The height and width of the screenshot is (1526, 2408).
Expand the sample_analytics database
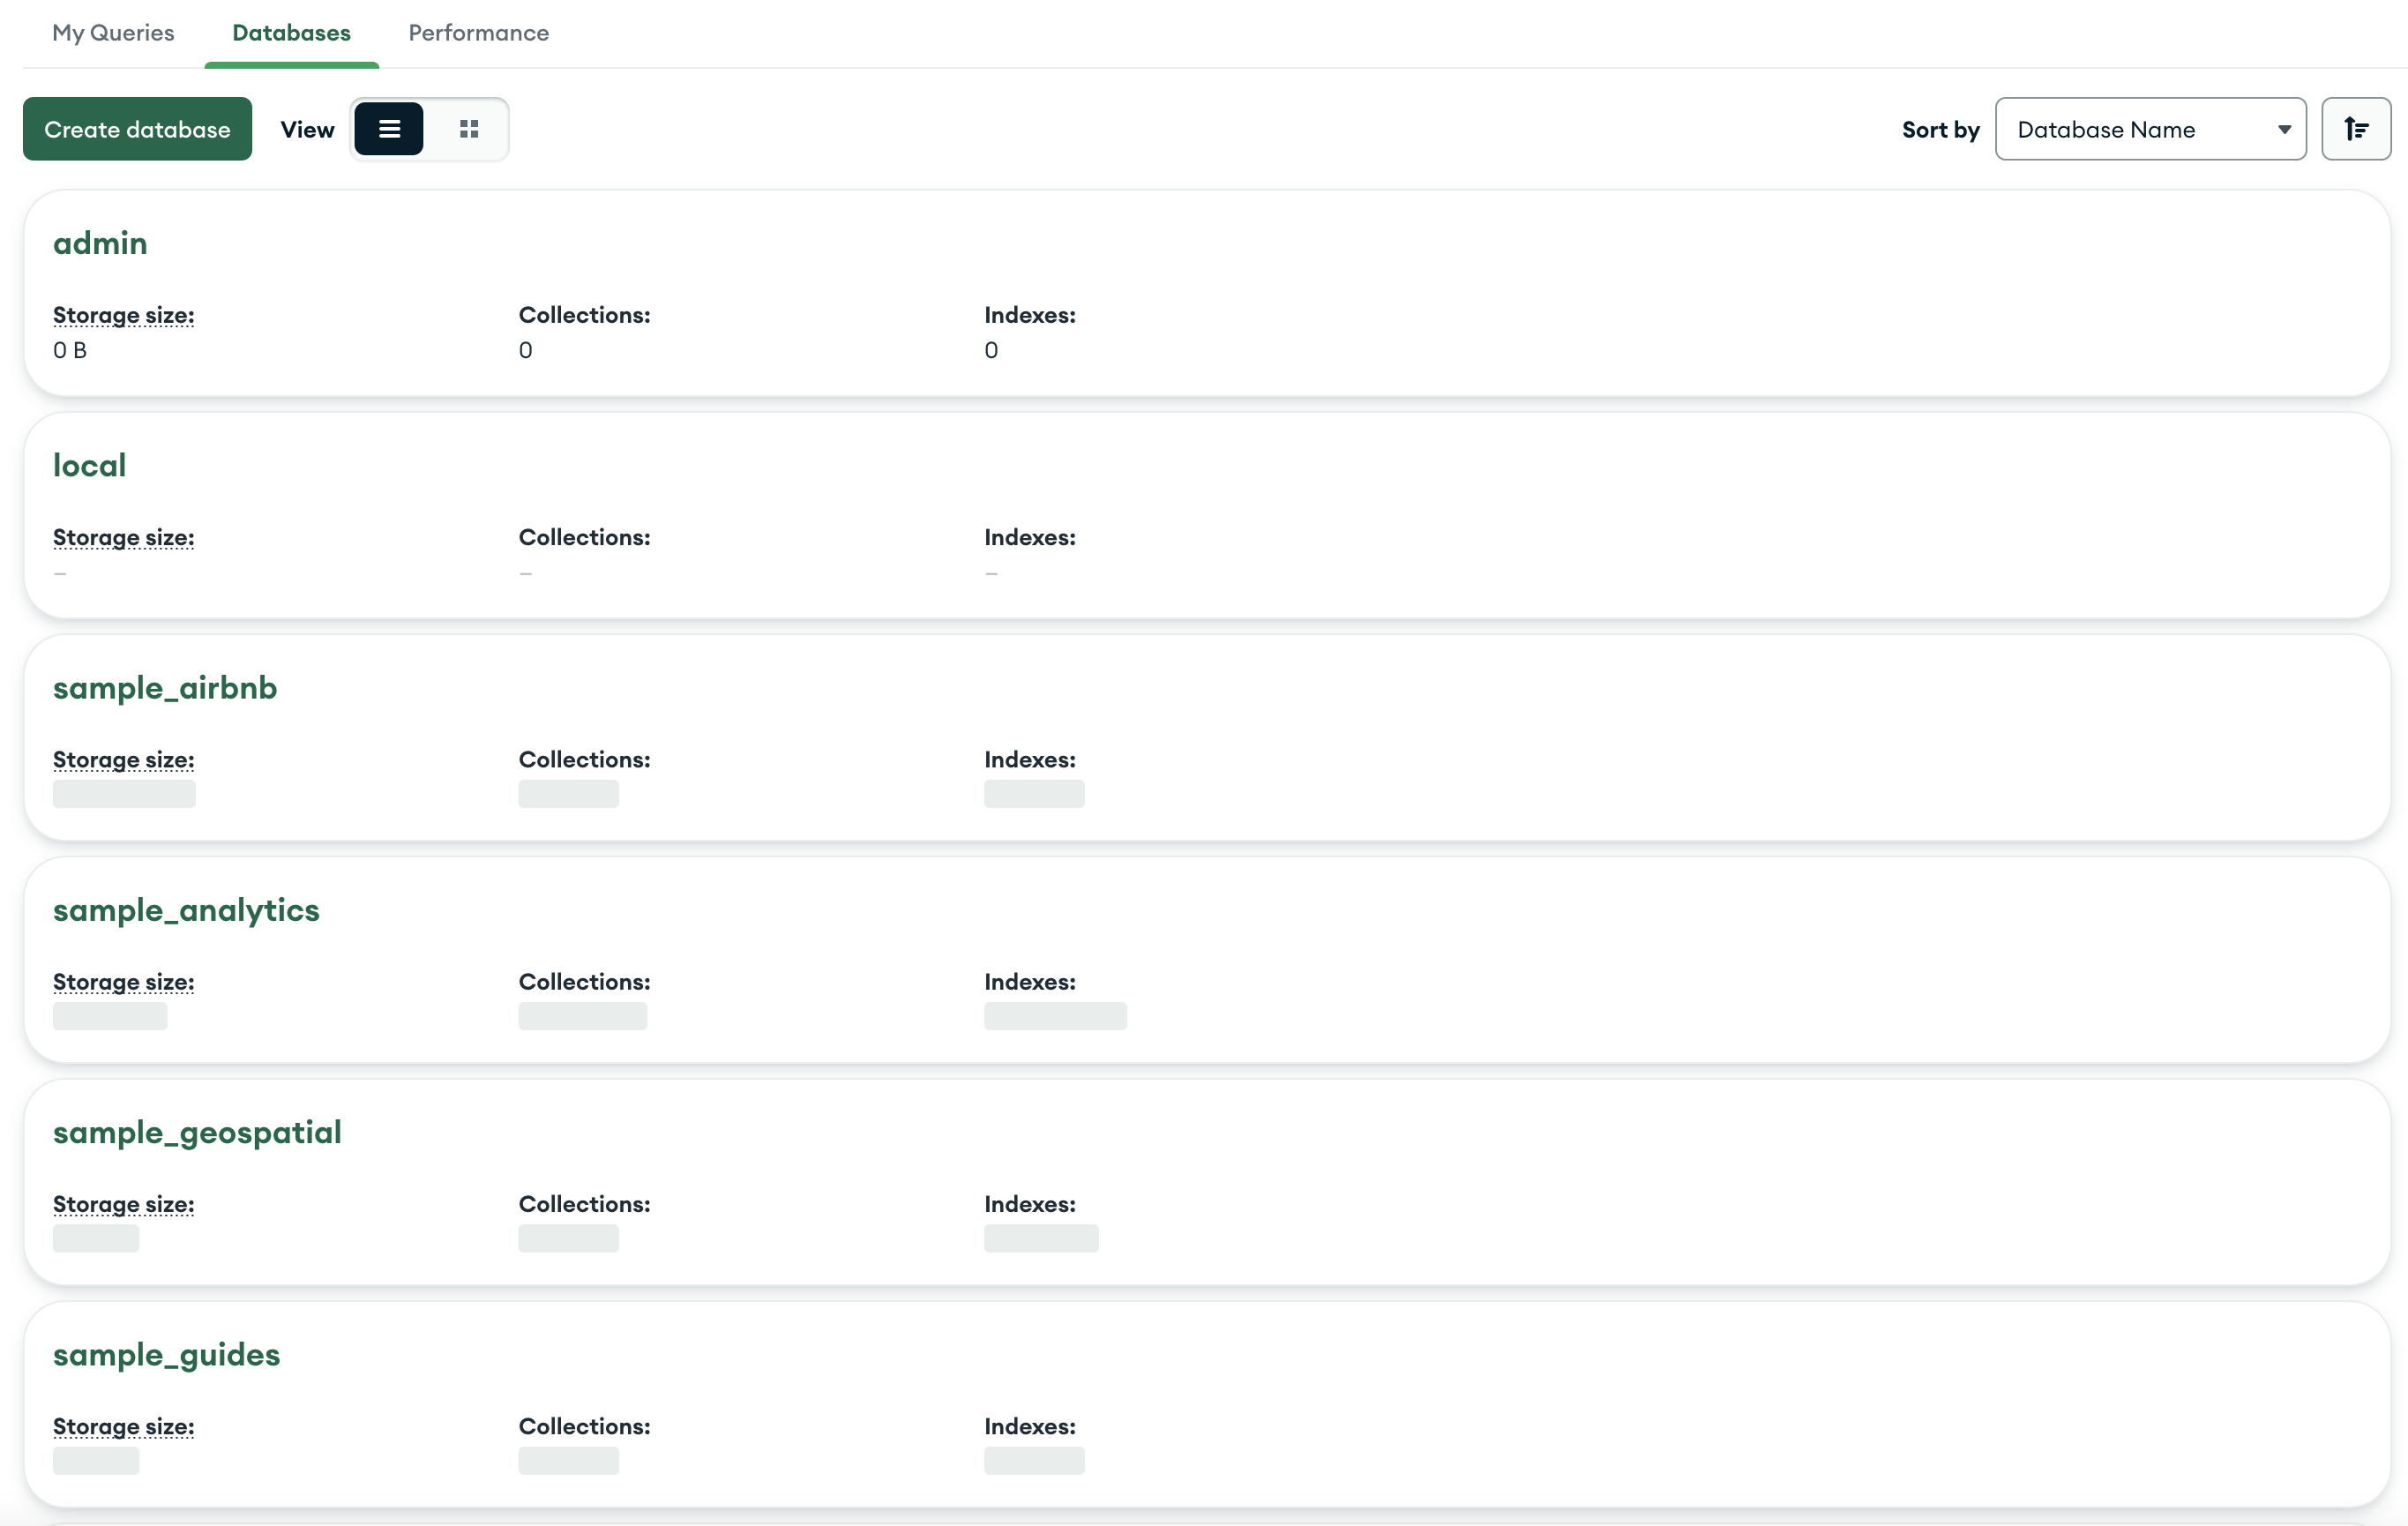click(x=186, y=909)
